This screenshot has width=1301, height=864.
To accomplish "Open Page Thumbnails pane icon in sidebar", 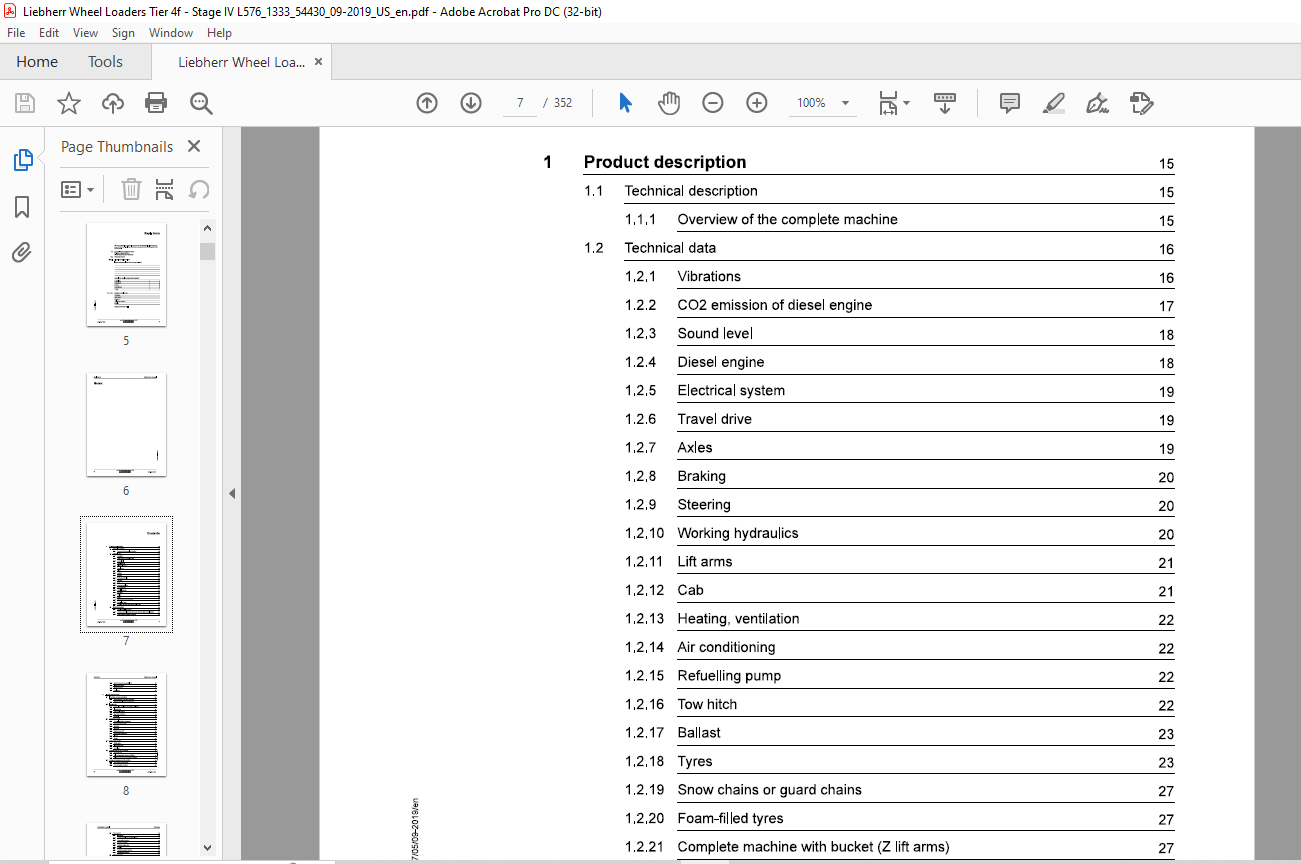I will (22, 160).
